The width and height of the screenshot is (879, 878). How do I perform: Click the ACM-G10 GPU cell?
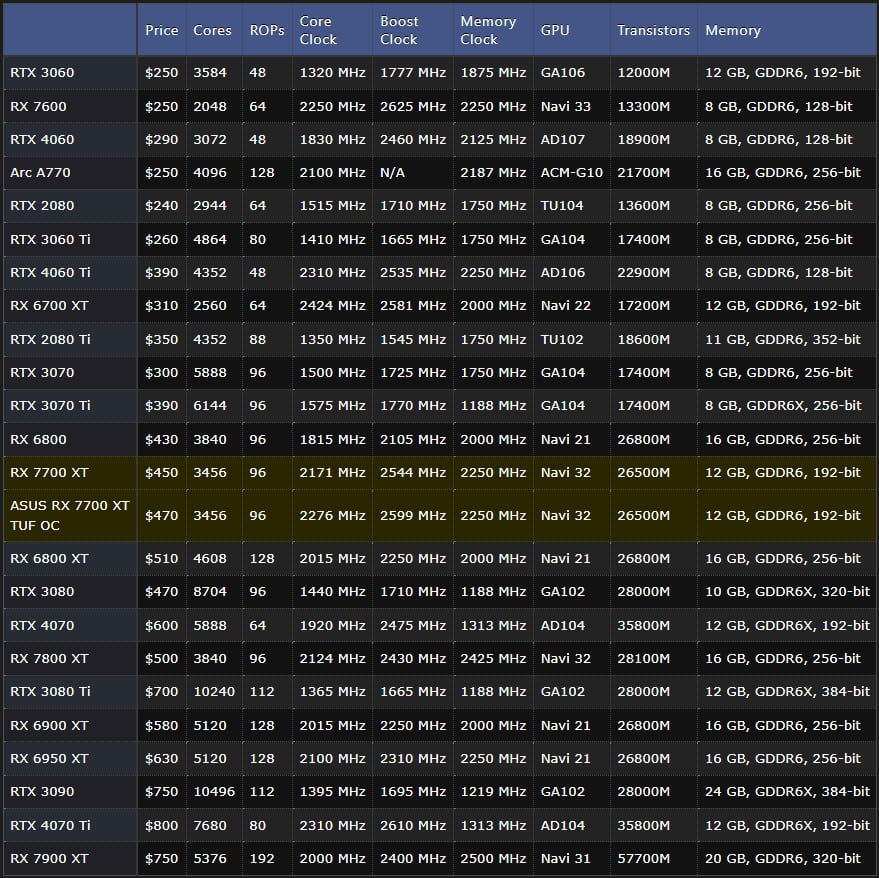(572, 173)
